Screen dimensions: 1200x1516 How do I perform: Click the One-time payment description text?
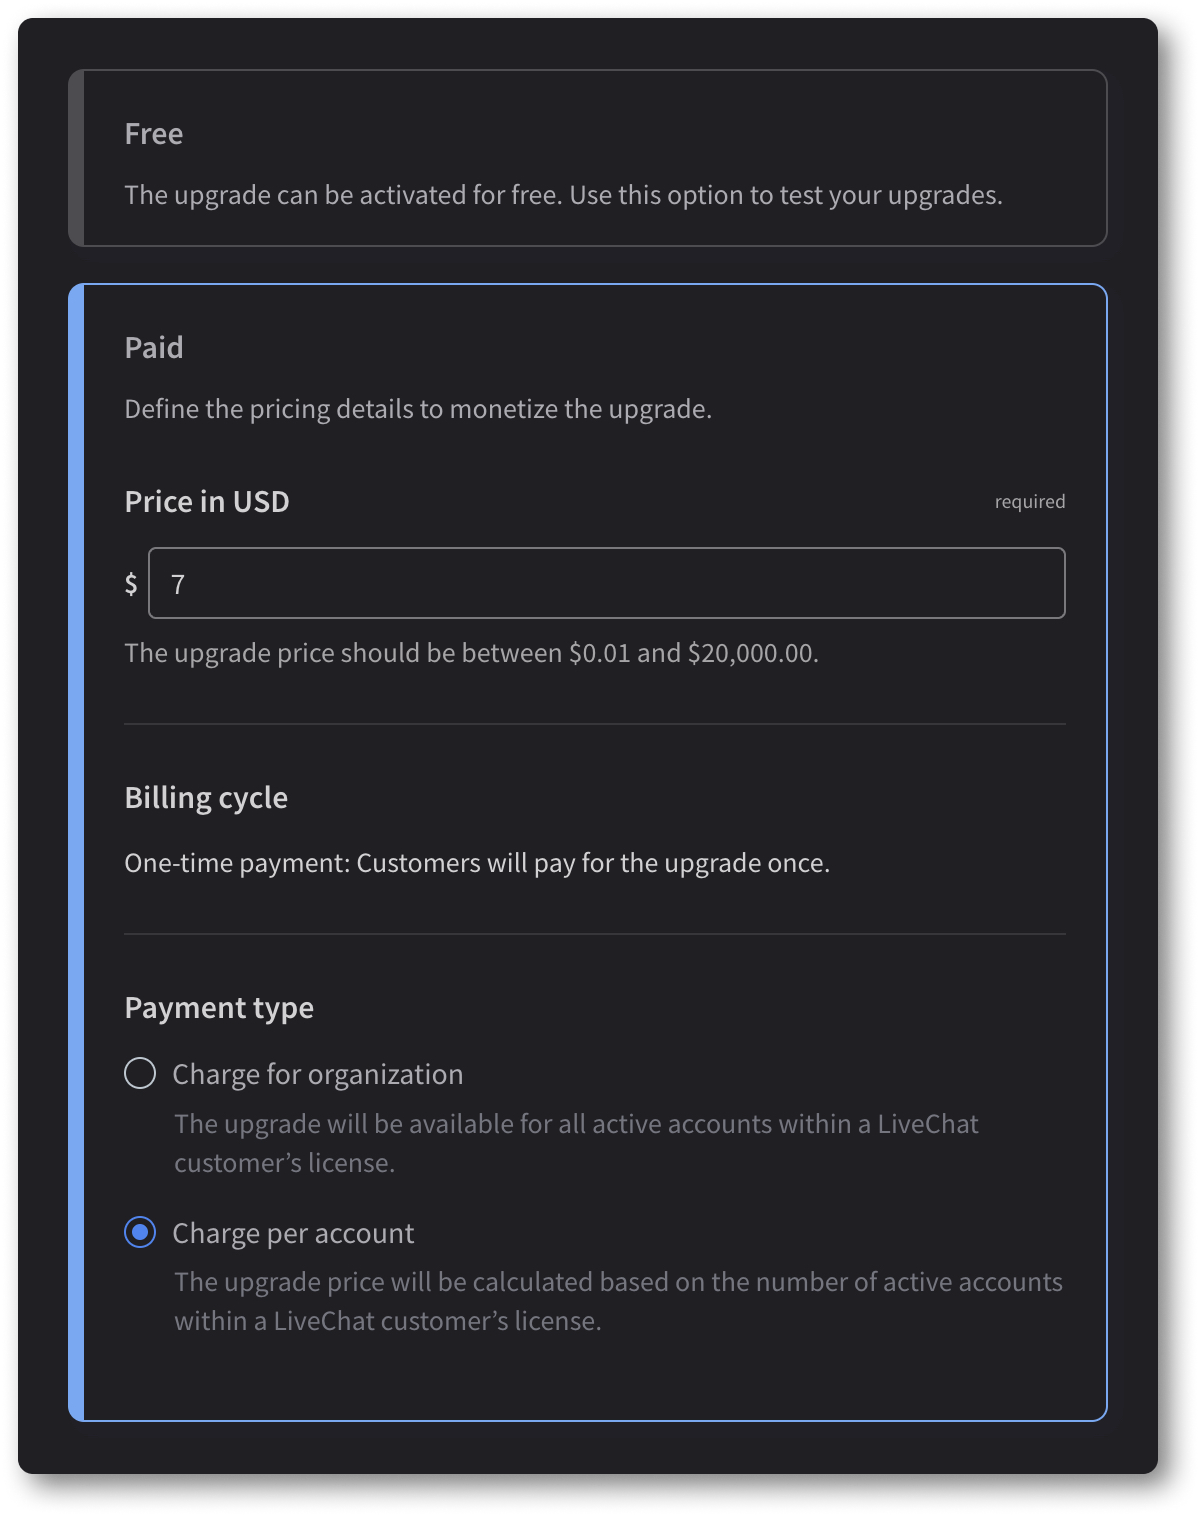pos(475,862)
